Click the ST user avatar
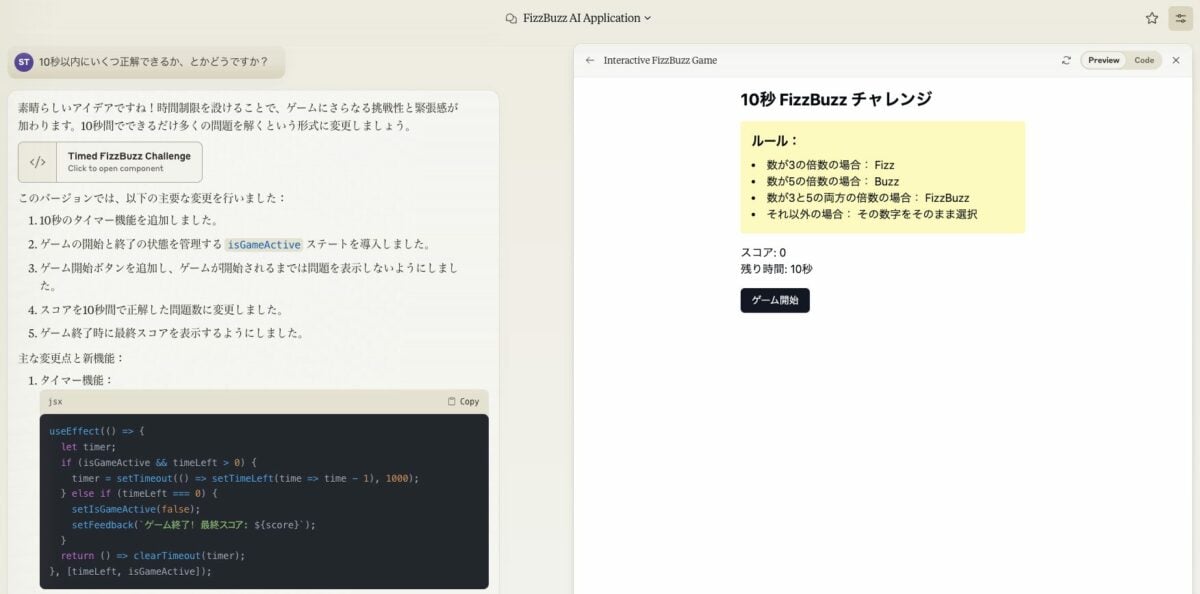The height and width of the screenshot is (594, 1200). [x=24, y=62]
